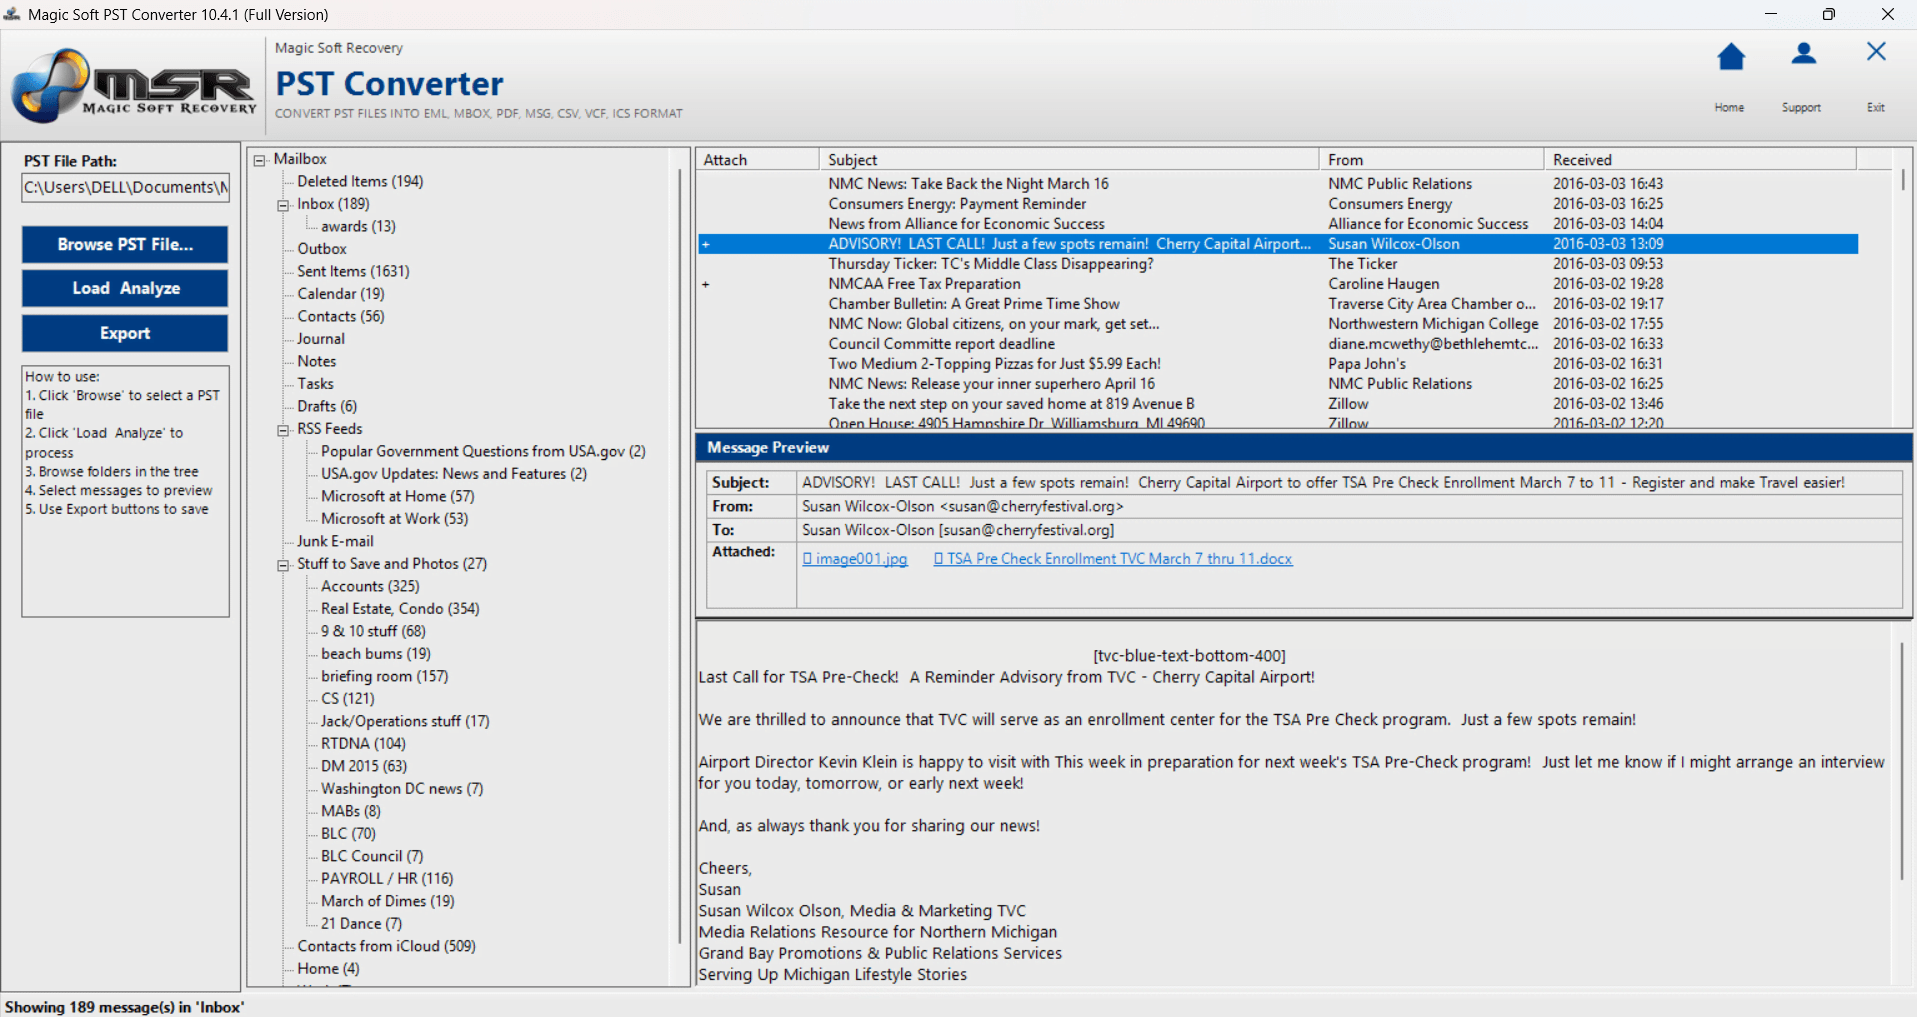Open the Support icon
Image resolution: width=1917 pixels, height=1017 pixels.
(1803, 54)
